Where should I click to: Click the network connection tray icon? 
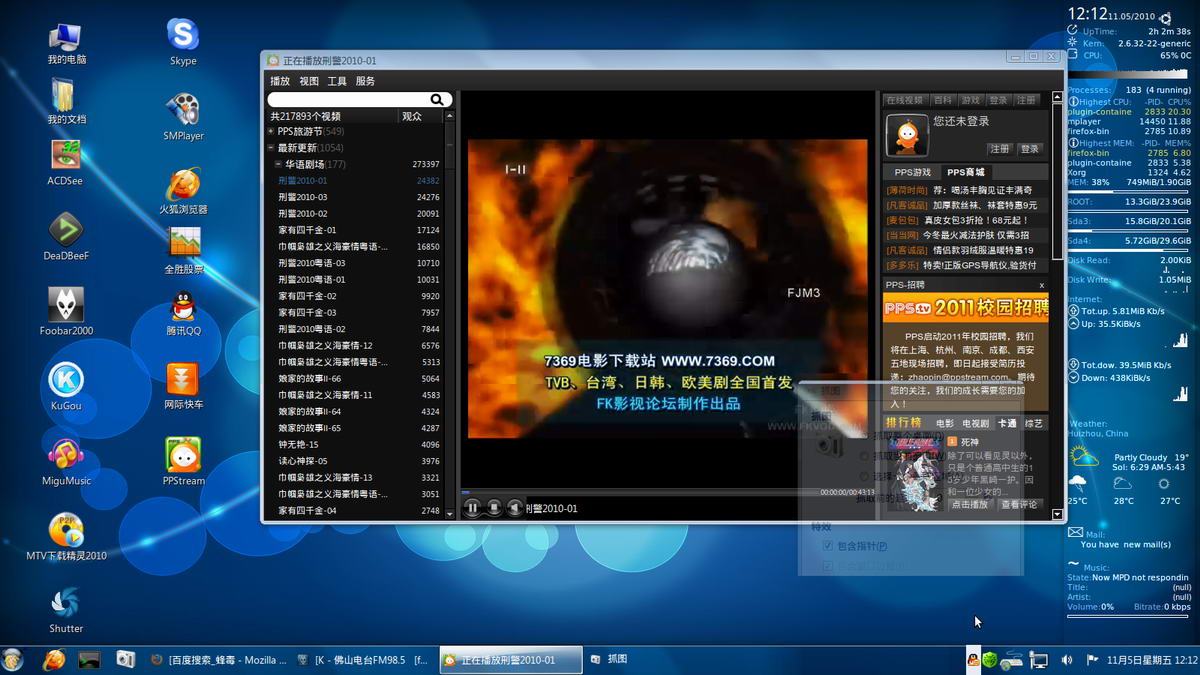pos(1040,660)
